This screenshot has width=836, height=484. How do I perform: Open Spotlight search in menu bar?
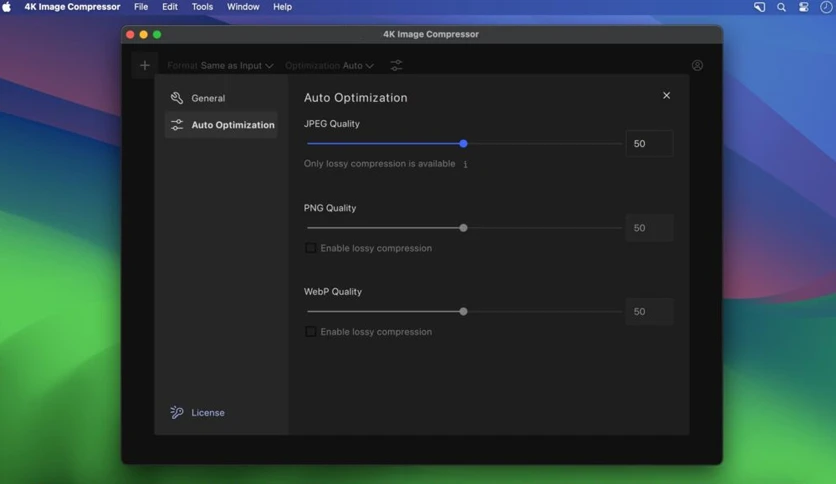tap(781, 7)
